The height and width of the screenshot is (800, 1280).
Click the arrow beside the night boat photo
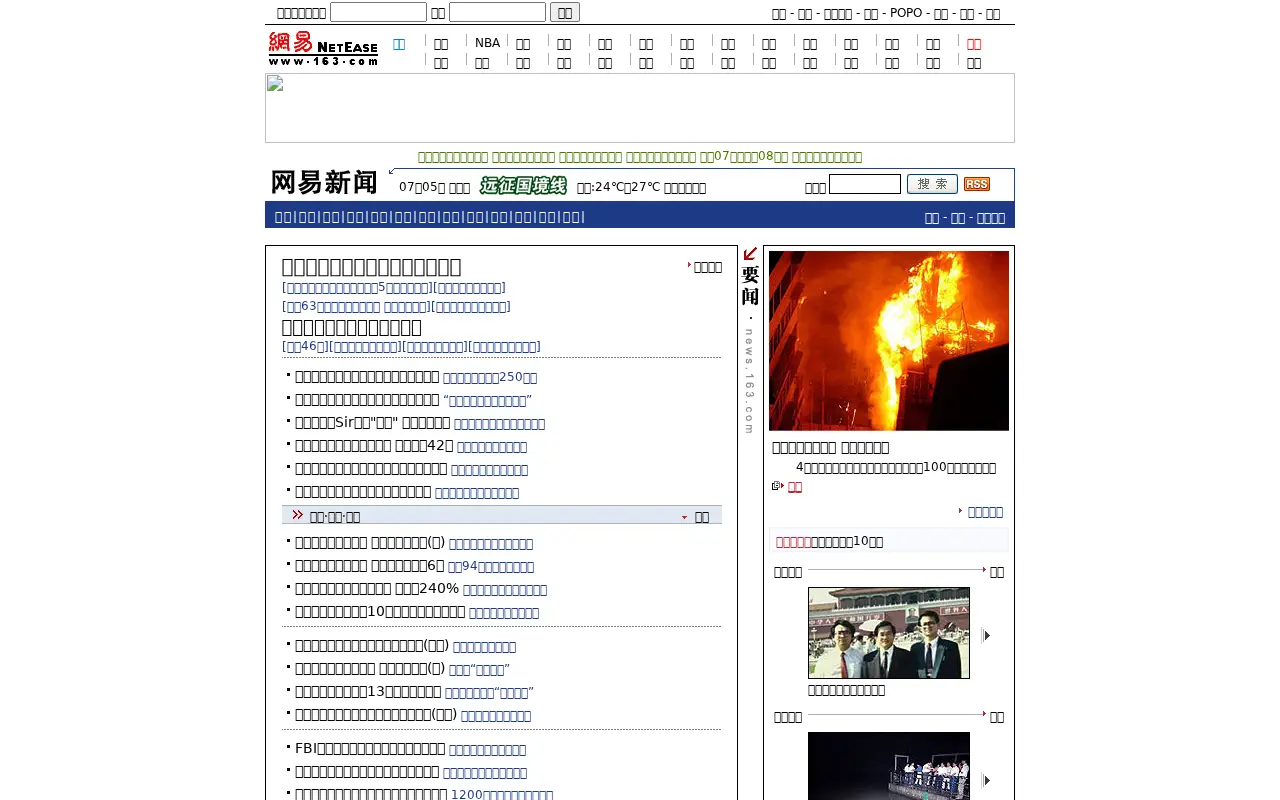tap(986, 780)
